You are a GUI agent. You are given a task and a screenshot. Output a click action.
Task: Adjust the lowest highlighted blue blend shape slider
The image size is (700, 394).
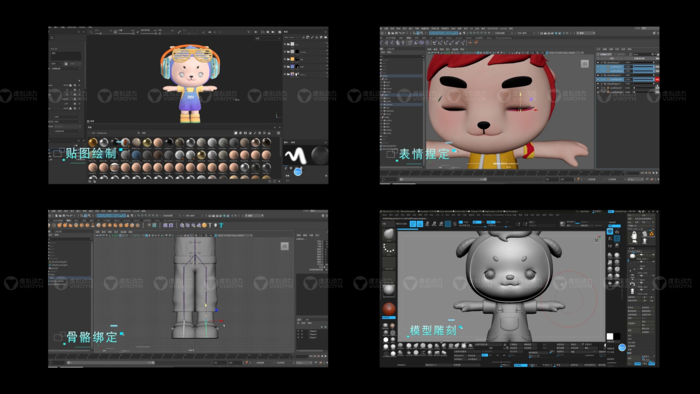coord(643,79)
